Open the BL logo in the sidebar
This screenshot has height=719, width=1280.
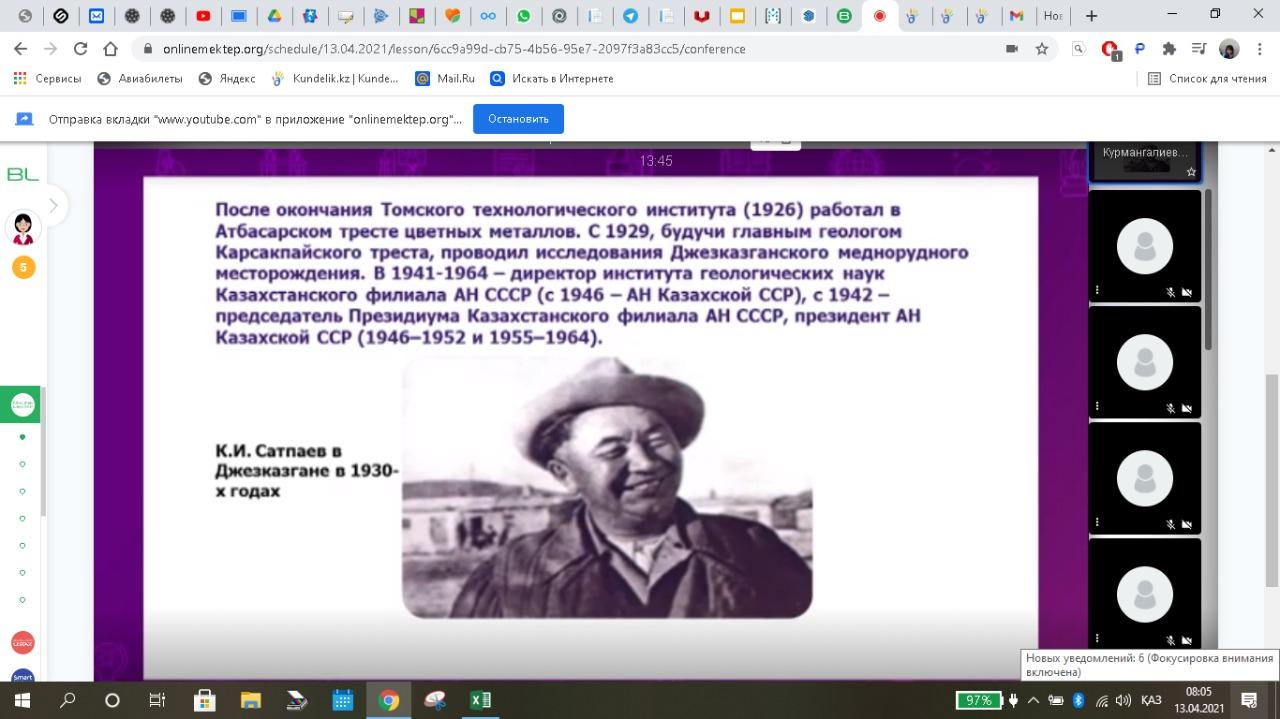point(22,174)
